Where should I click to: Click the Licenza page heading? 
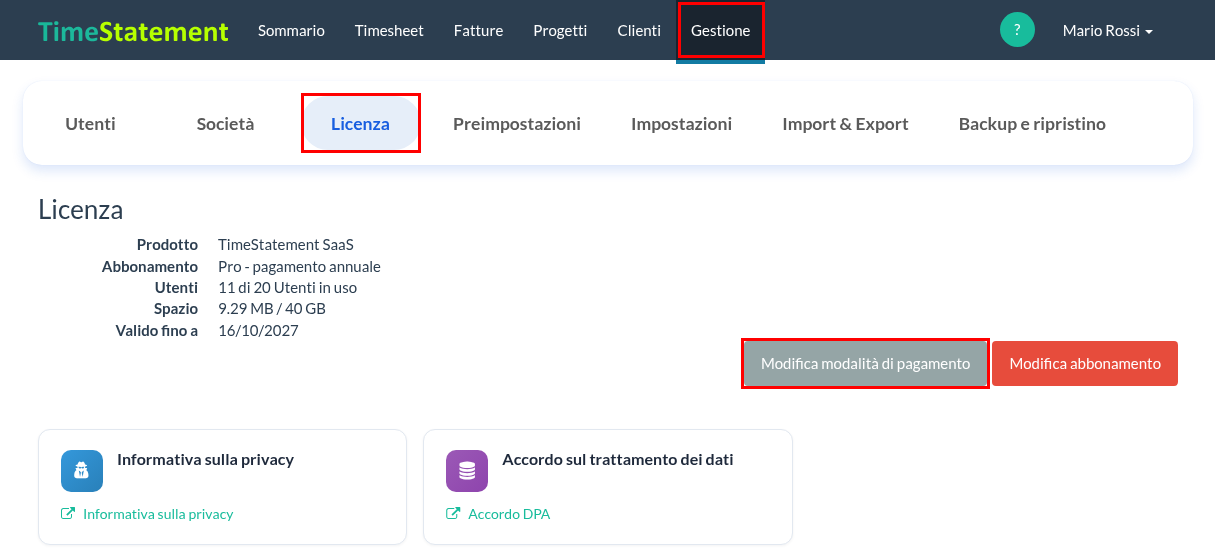80,210
